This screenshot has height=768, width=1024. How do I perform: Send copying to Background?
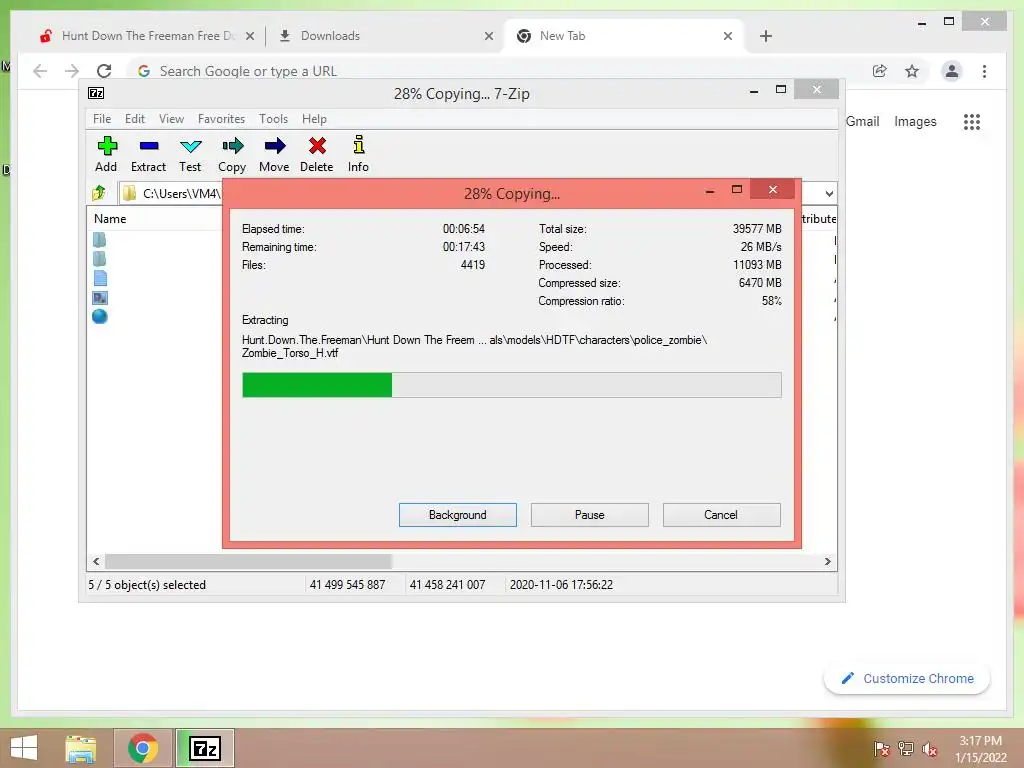pos(458,515)
